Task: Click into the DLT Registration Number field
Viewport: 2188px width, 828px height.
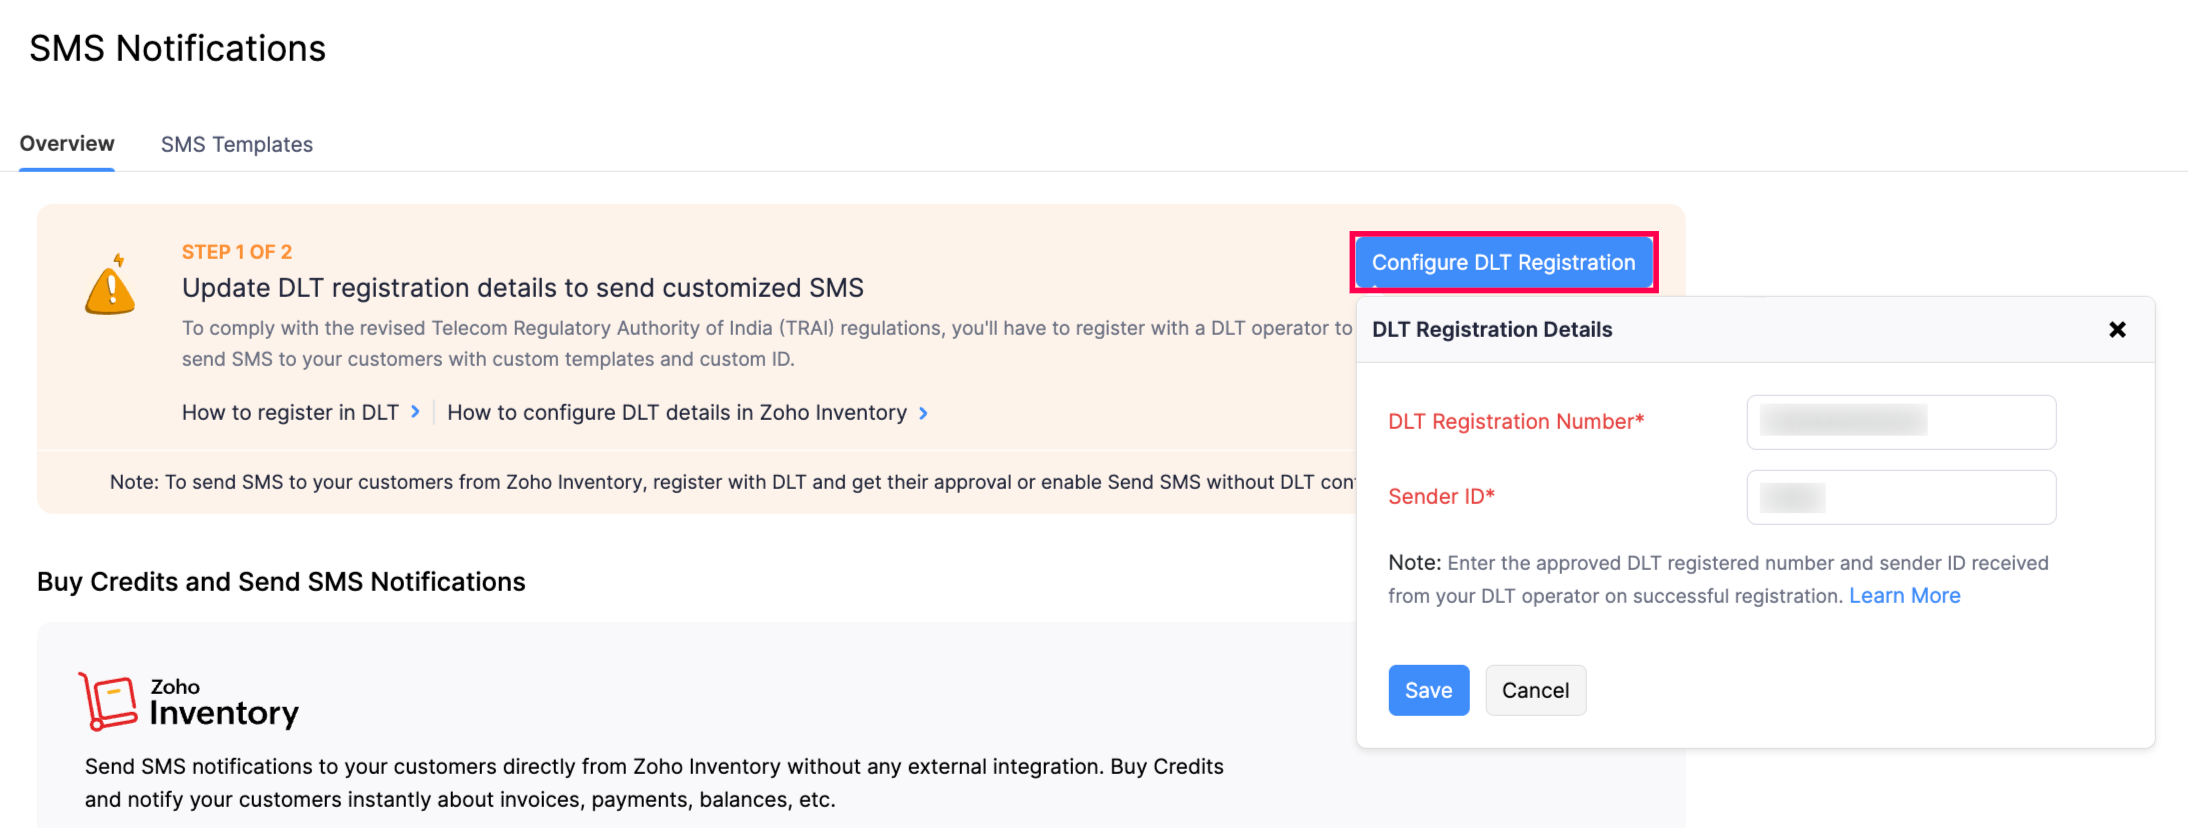Action: (1900, 422)
